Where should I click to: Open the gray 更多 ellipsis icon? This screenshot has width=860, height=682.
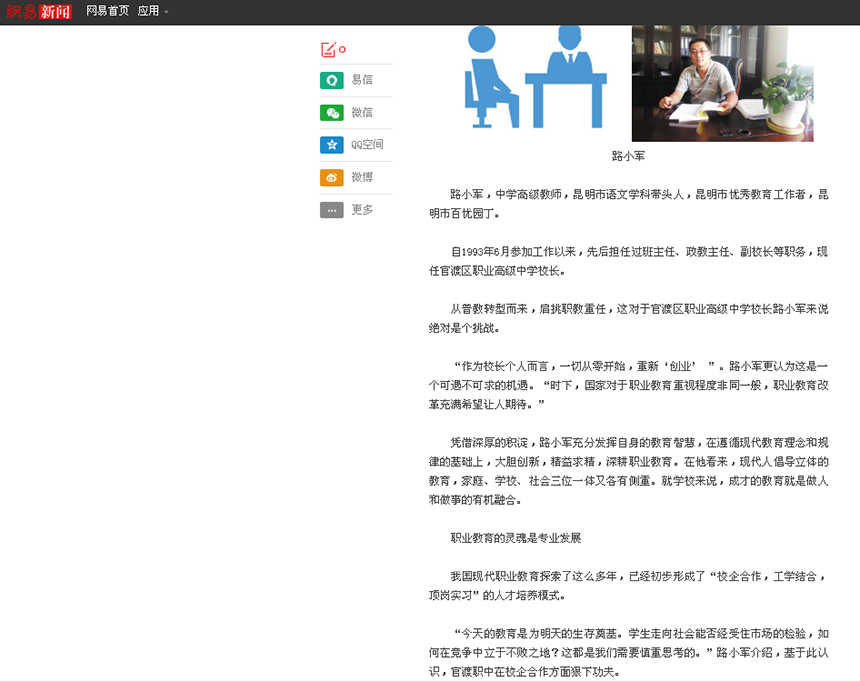pos(331,210)
